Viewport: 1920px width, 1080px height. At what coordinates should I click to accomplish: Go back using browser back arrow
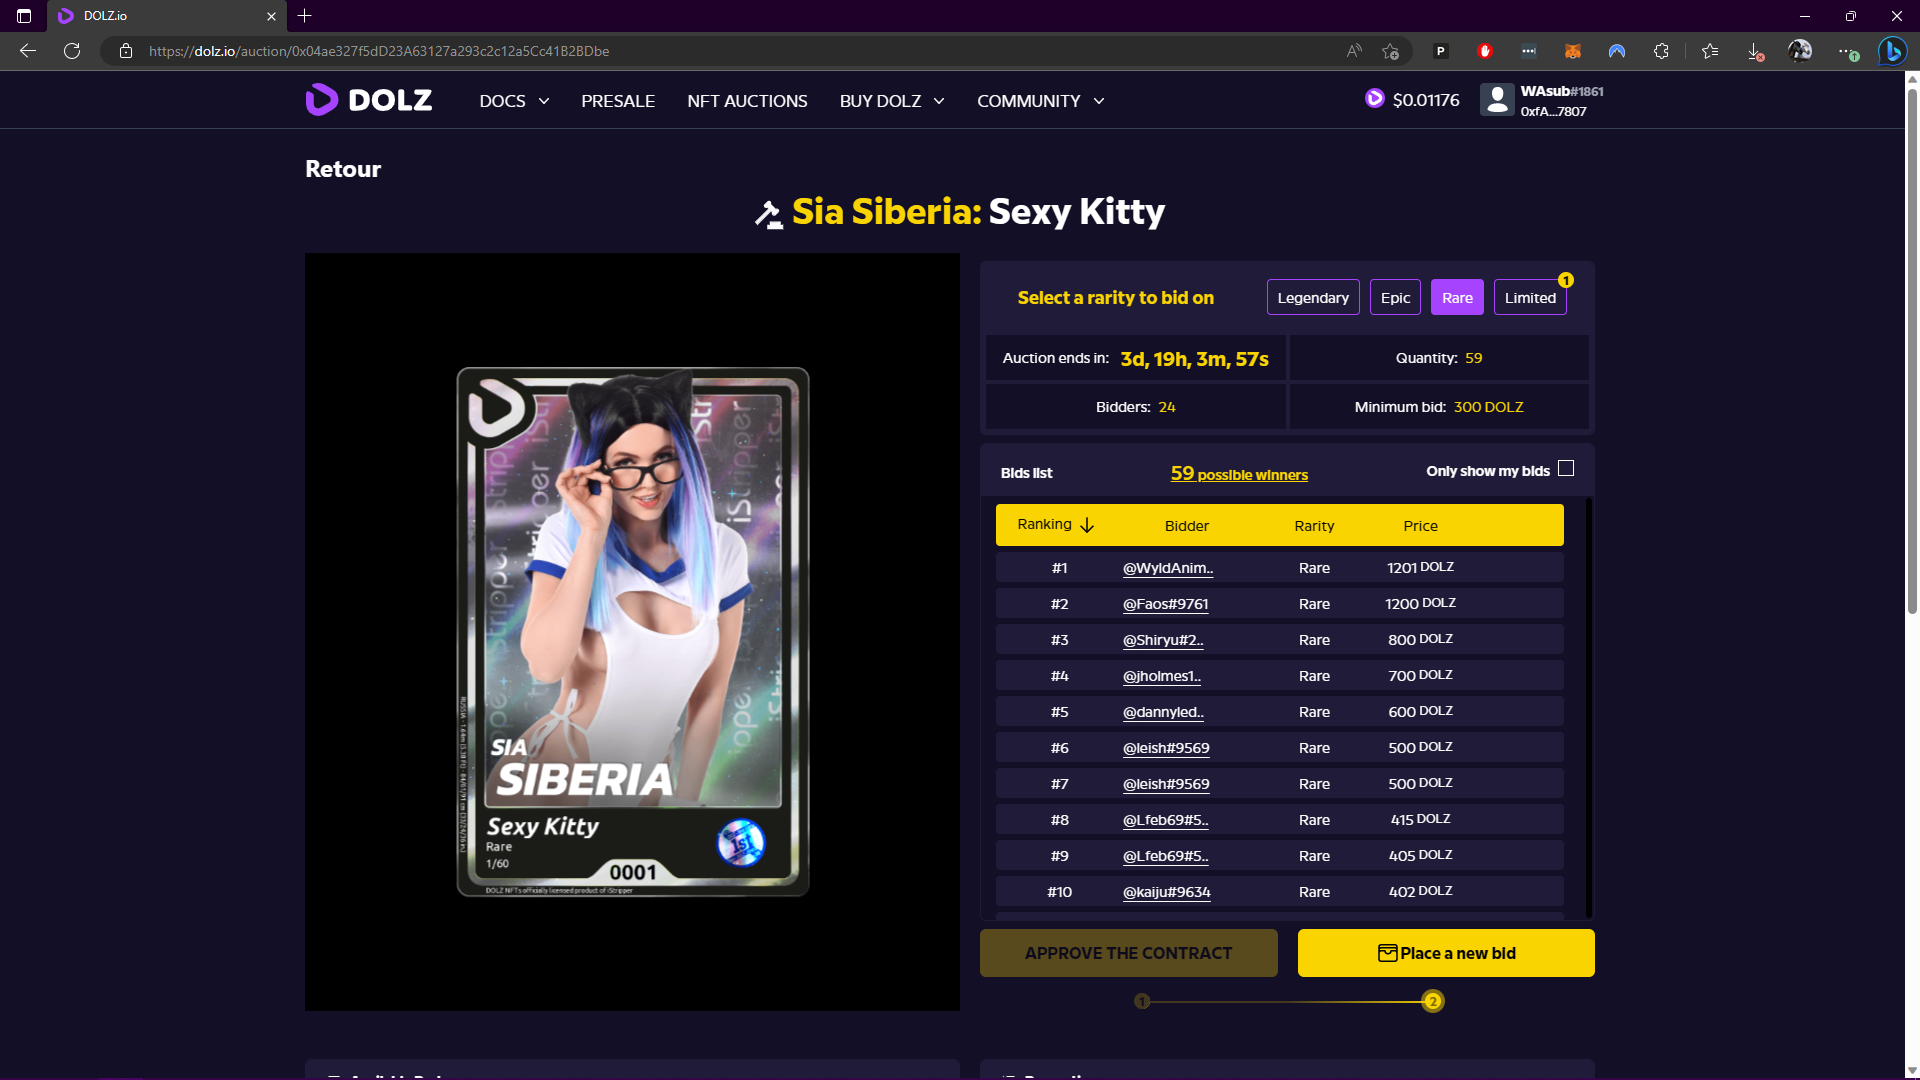pyautogui.click(x=28, y=51)
